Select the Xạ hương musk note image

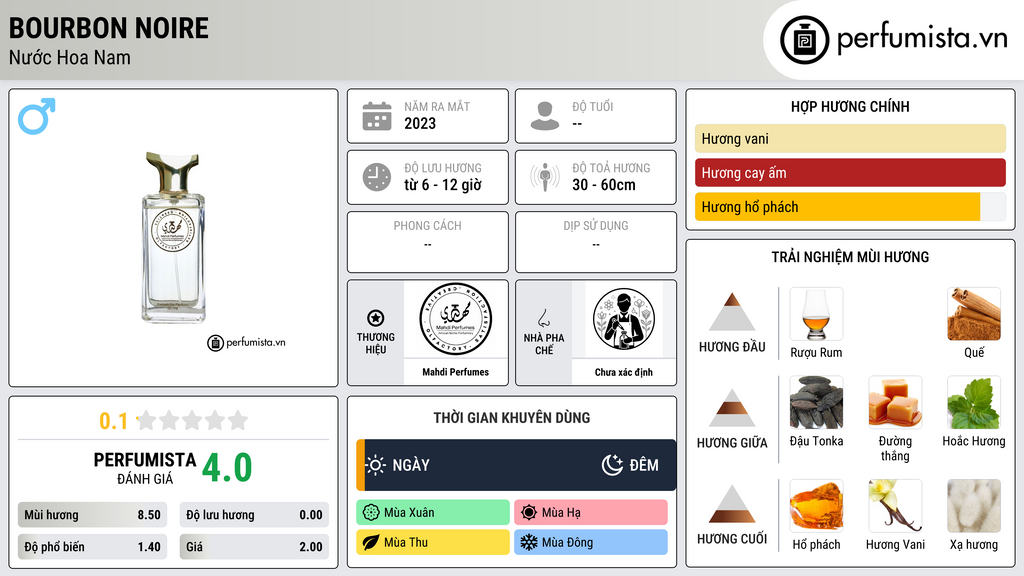point(974,506)
